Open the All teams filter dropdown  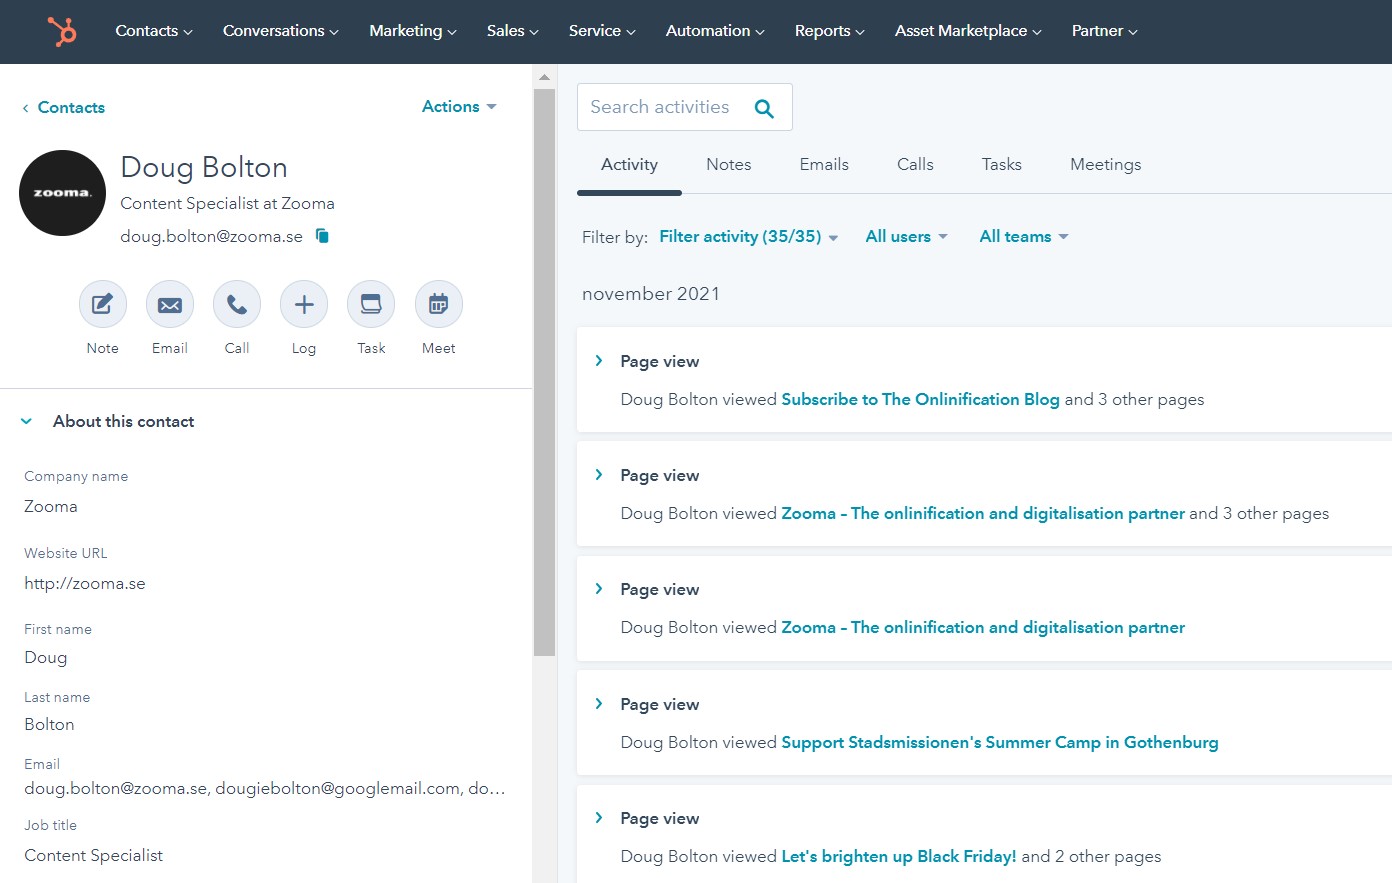point(1024,236)
